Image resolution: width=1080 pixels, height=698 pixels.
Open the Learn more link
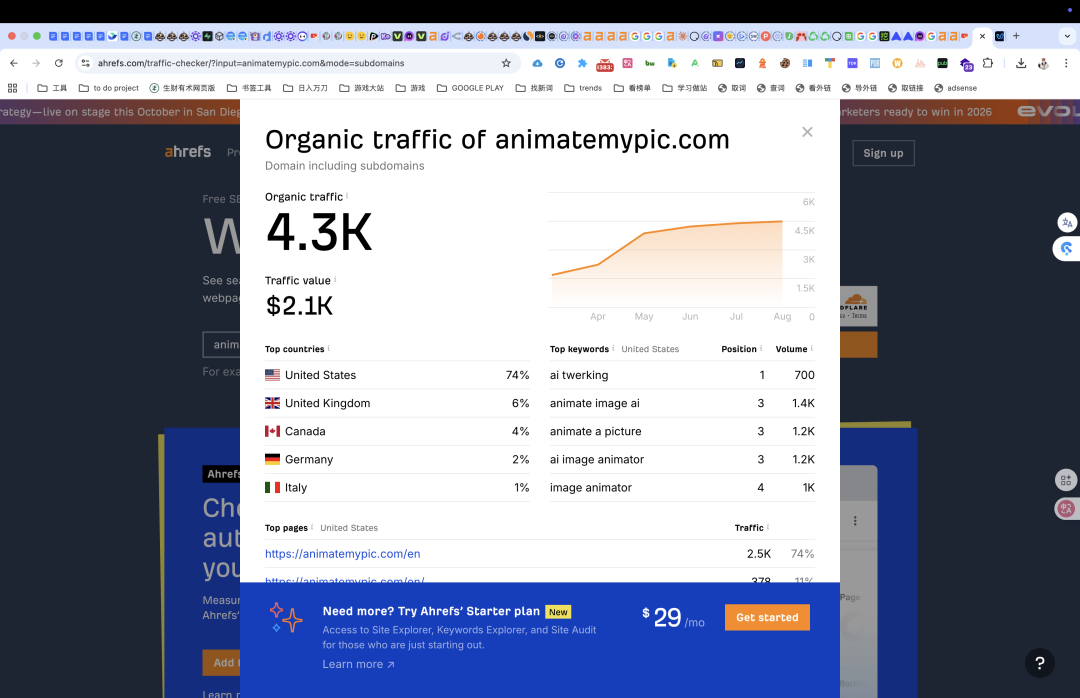[x=358, y=664]
